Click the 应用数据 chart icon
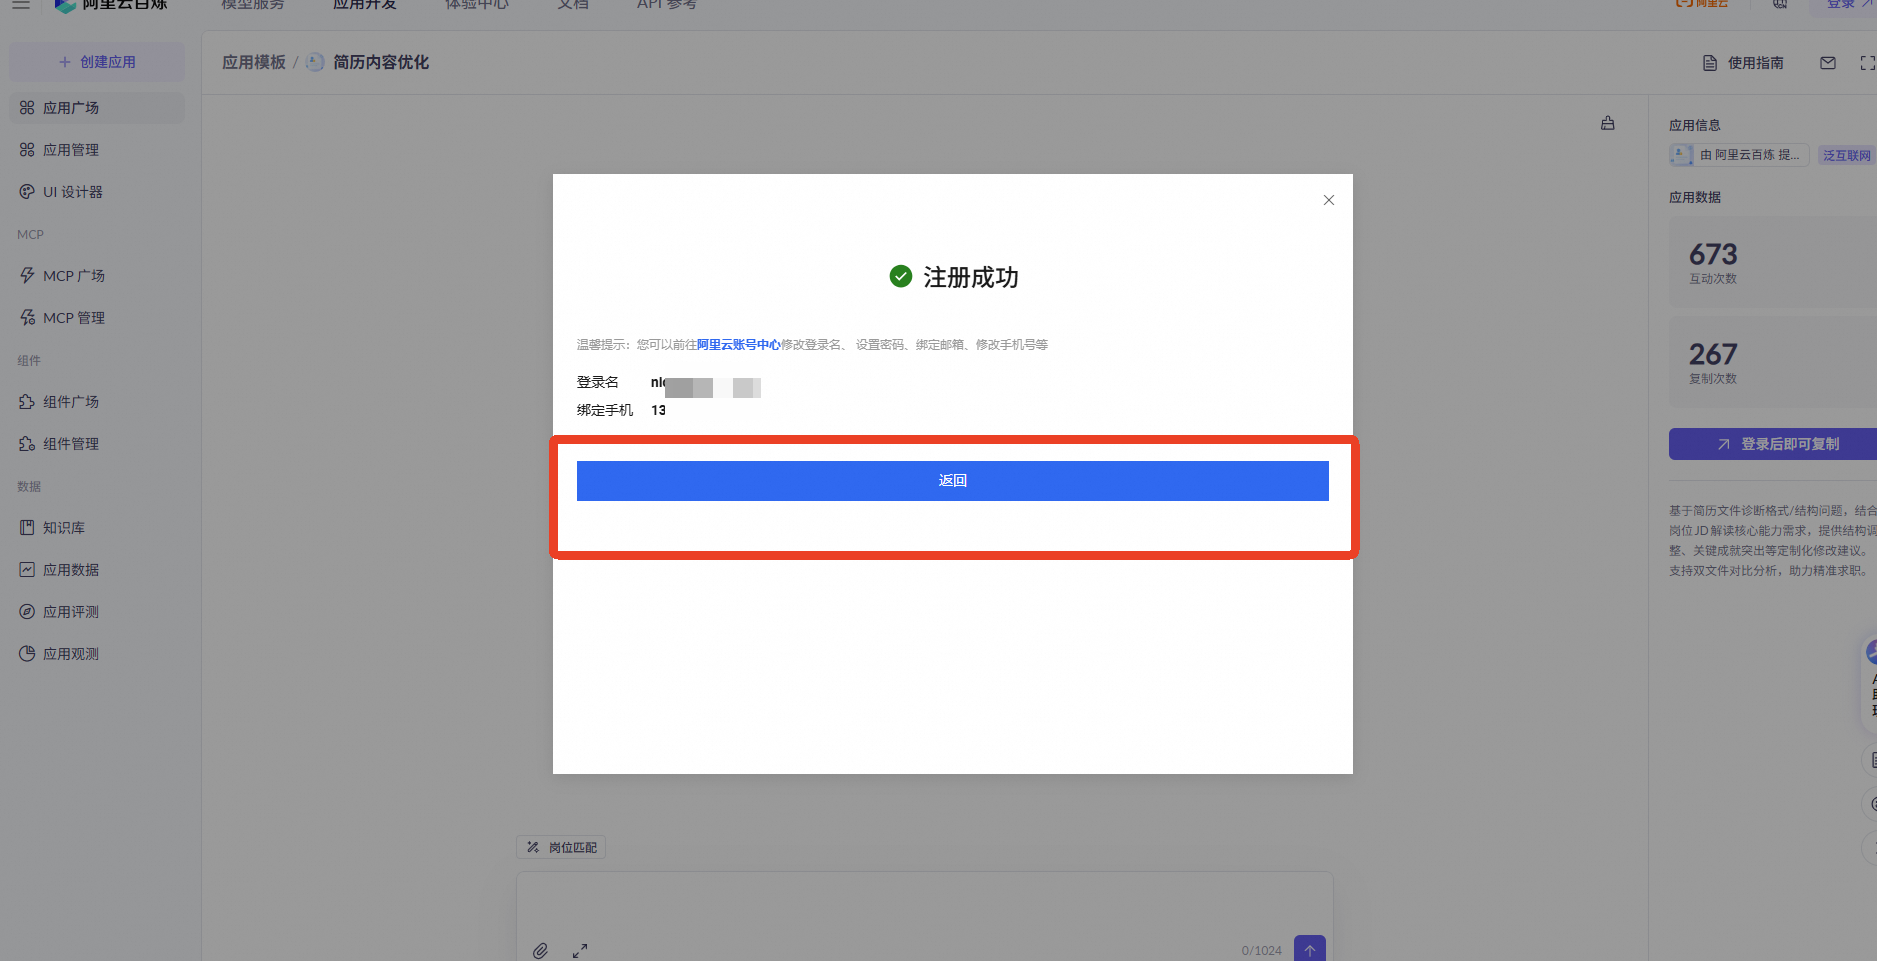Screen dimensions: 1877x961 coord(27,570)
